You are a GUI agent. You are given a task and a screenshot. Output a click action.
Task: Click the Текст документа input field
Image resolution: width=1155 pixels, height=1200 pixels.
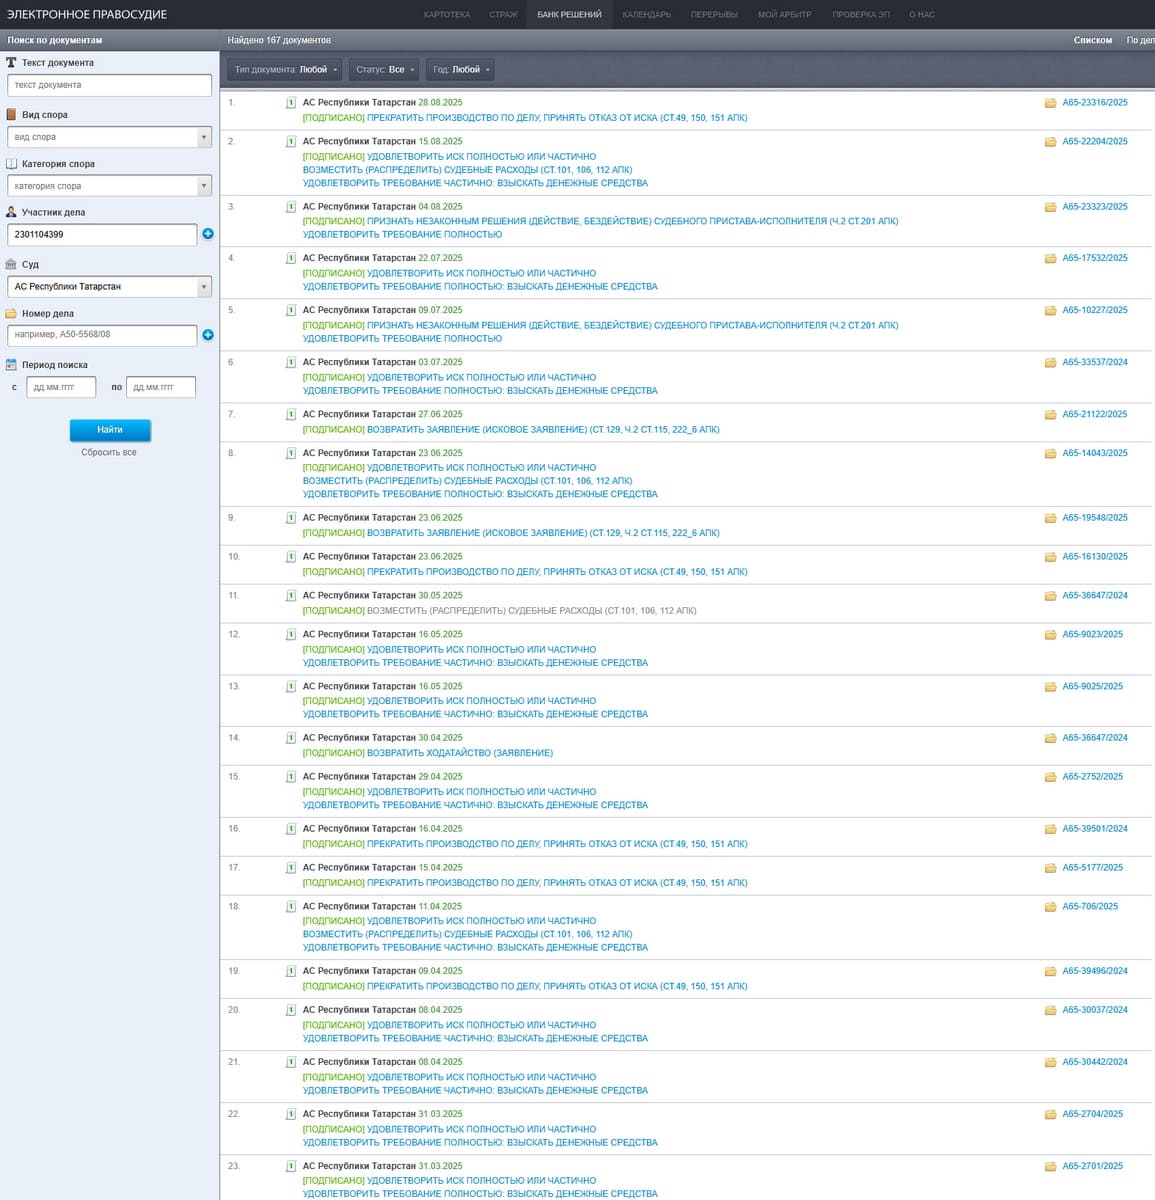[109, 85]
